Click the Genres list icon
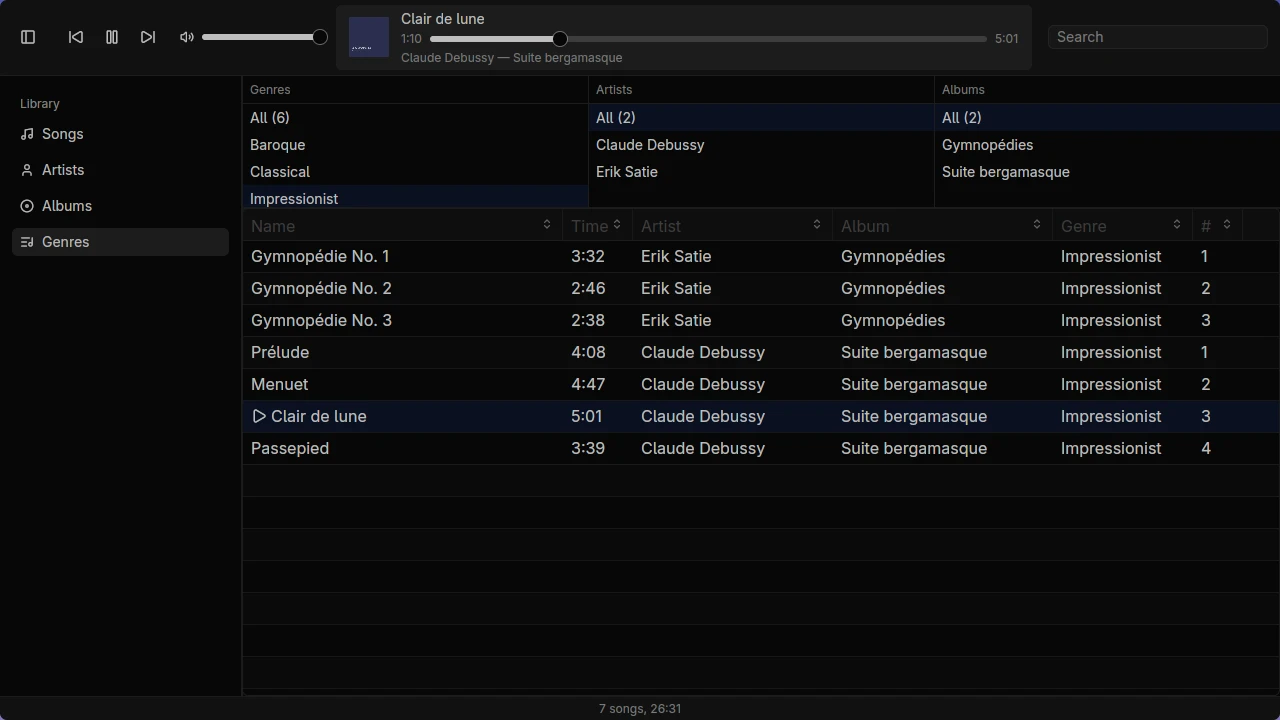The height and width of the screenshot is (720, 1280). click(x=27, y=242)
